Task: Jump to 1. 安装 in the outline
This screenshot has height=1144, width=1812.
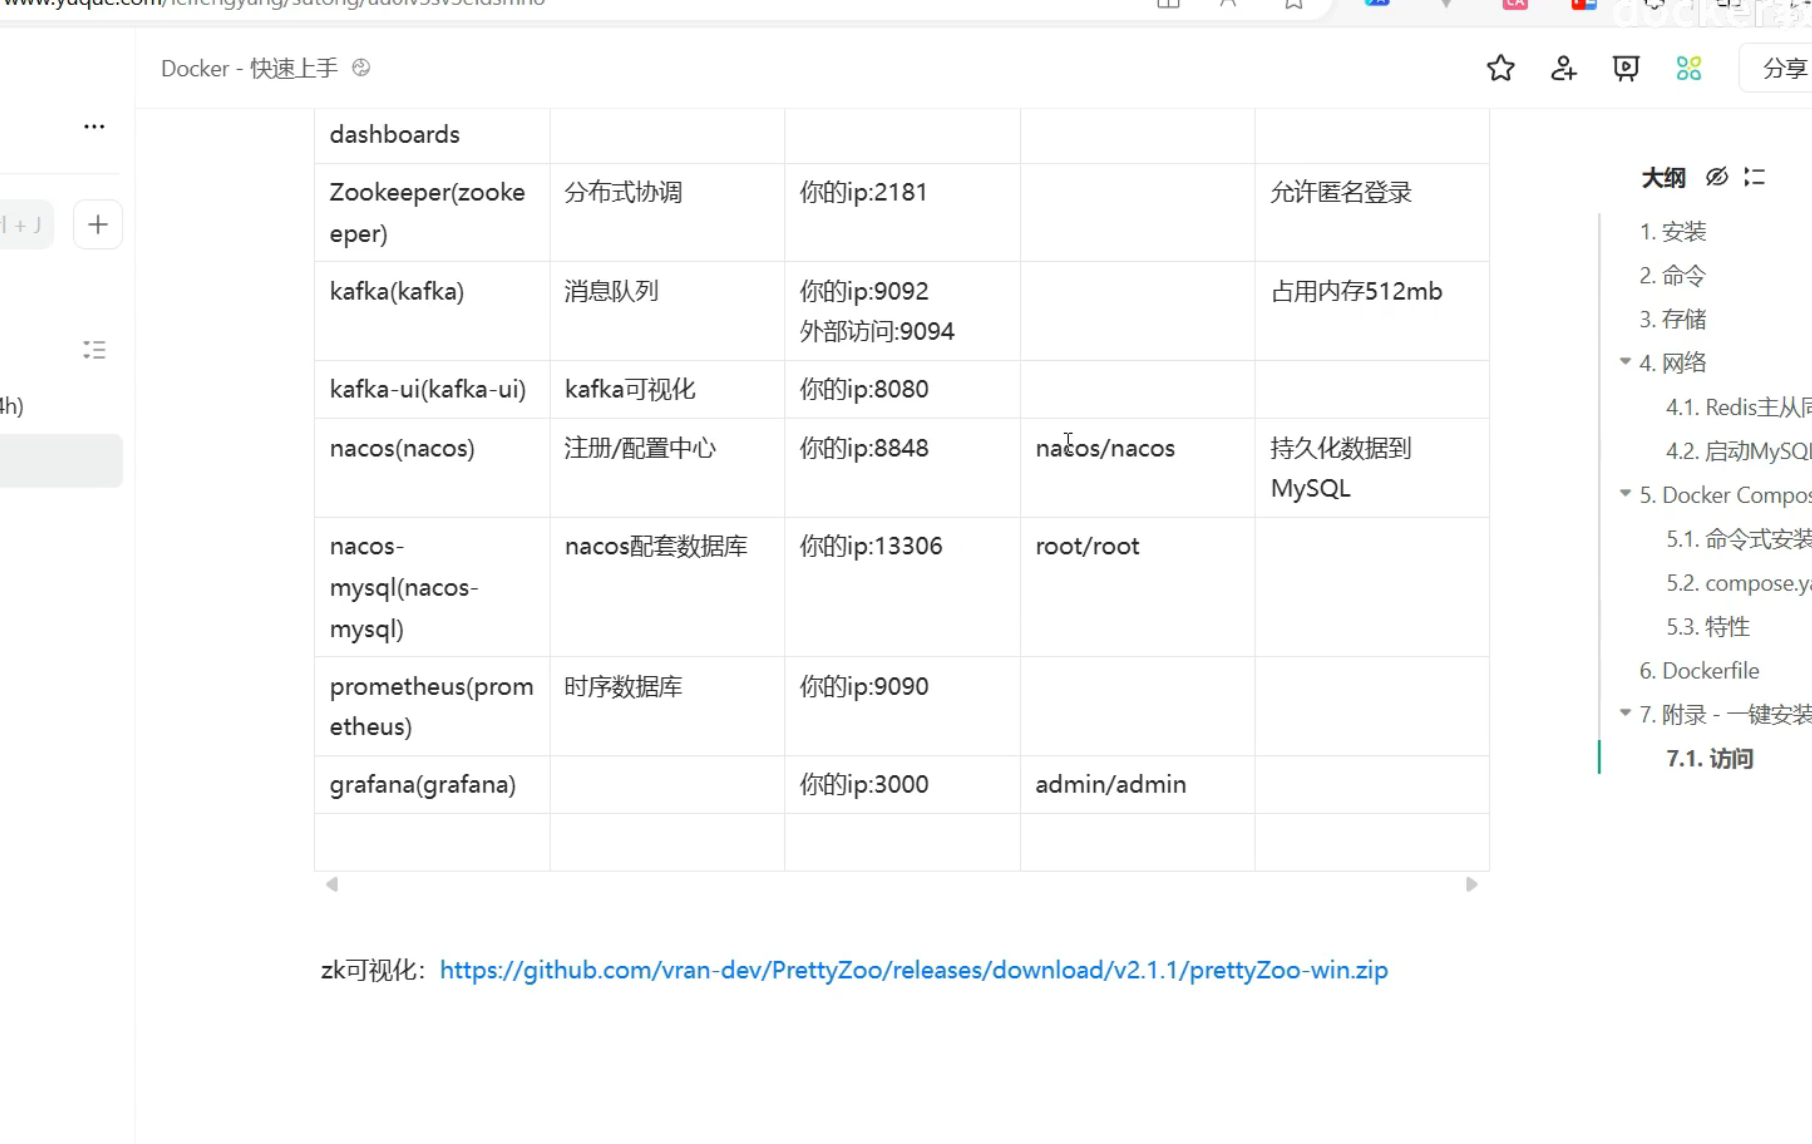Action: point(1673,231)
